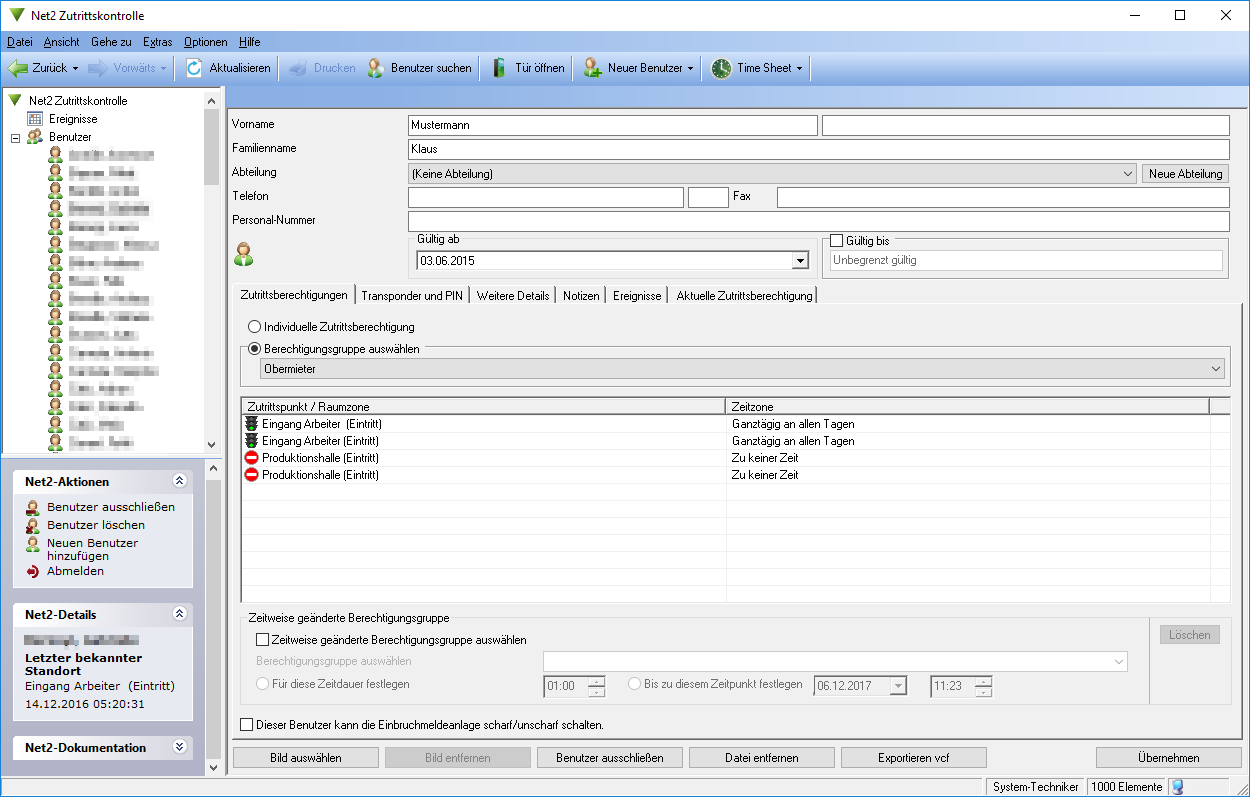Click Benutzer löschen in Net2-Aktionen
Screen dimensions: 1250x797
point(95,525)
